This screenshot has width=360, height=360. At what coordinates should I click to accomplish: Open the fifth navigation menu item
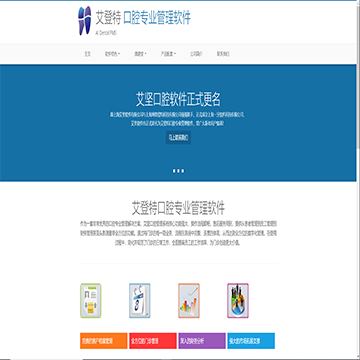coord(196,54)
